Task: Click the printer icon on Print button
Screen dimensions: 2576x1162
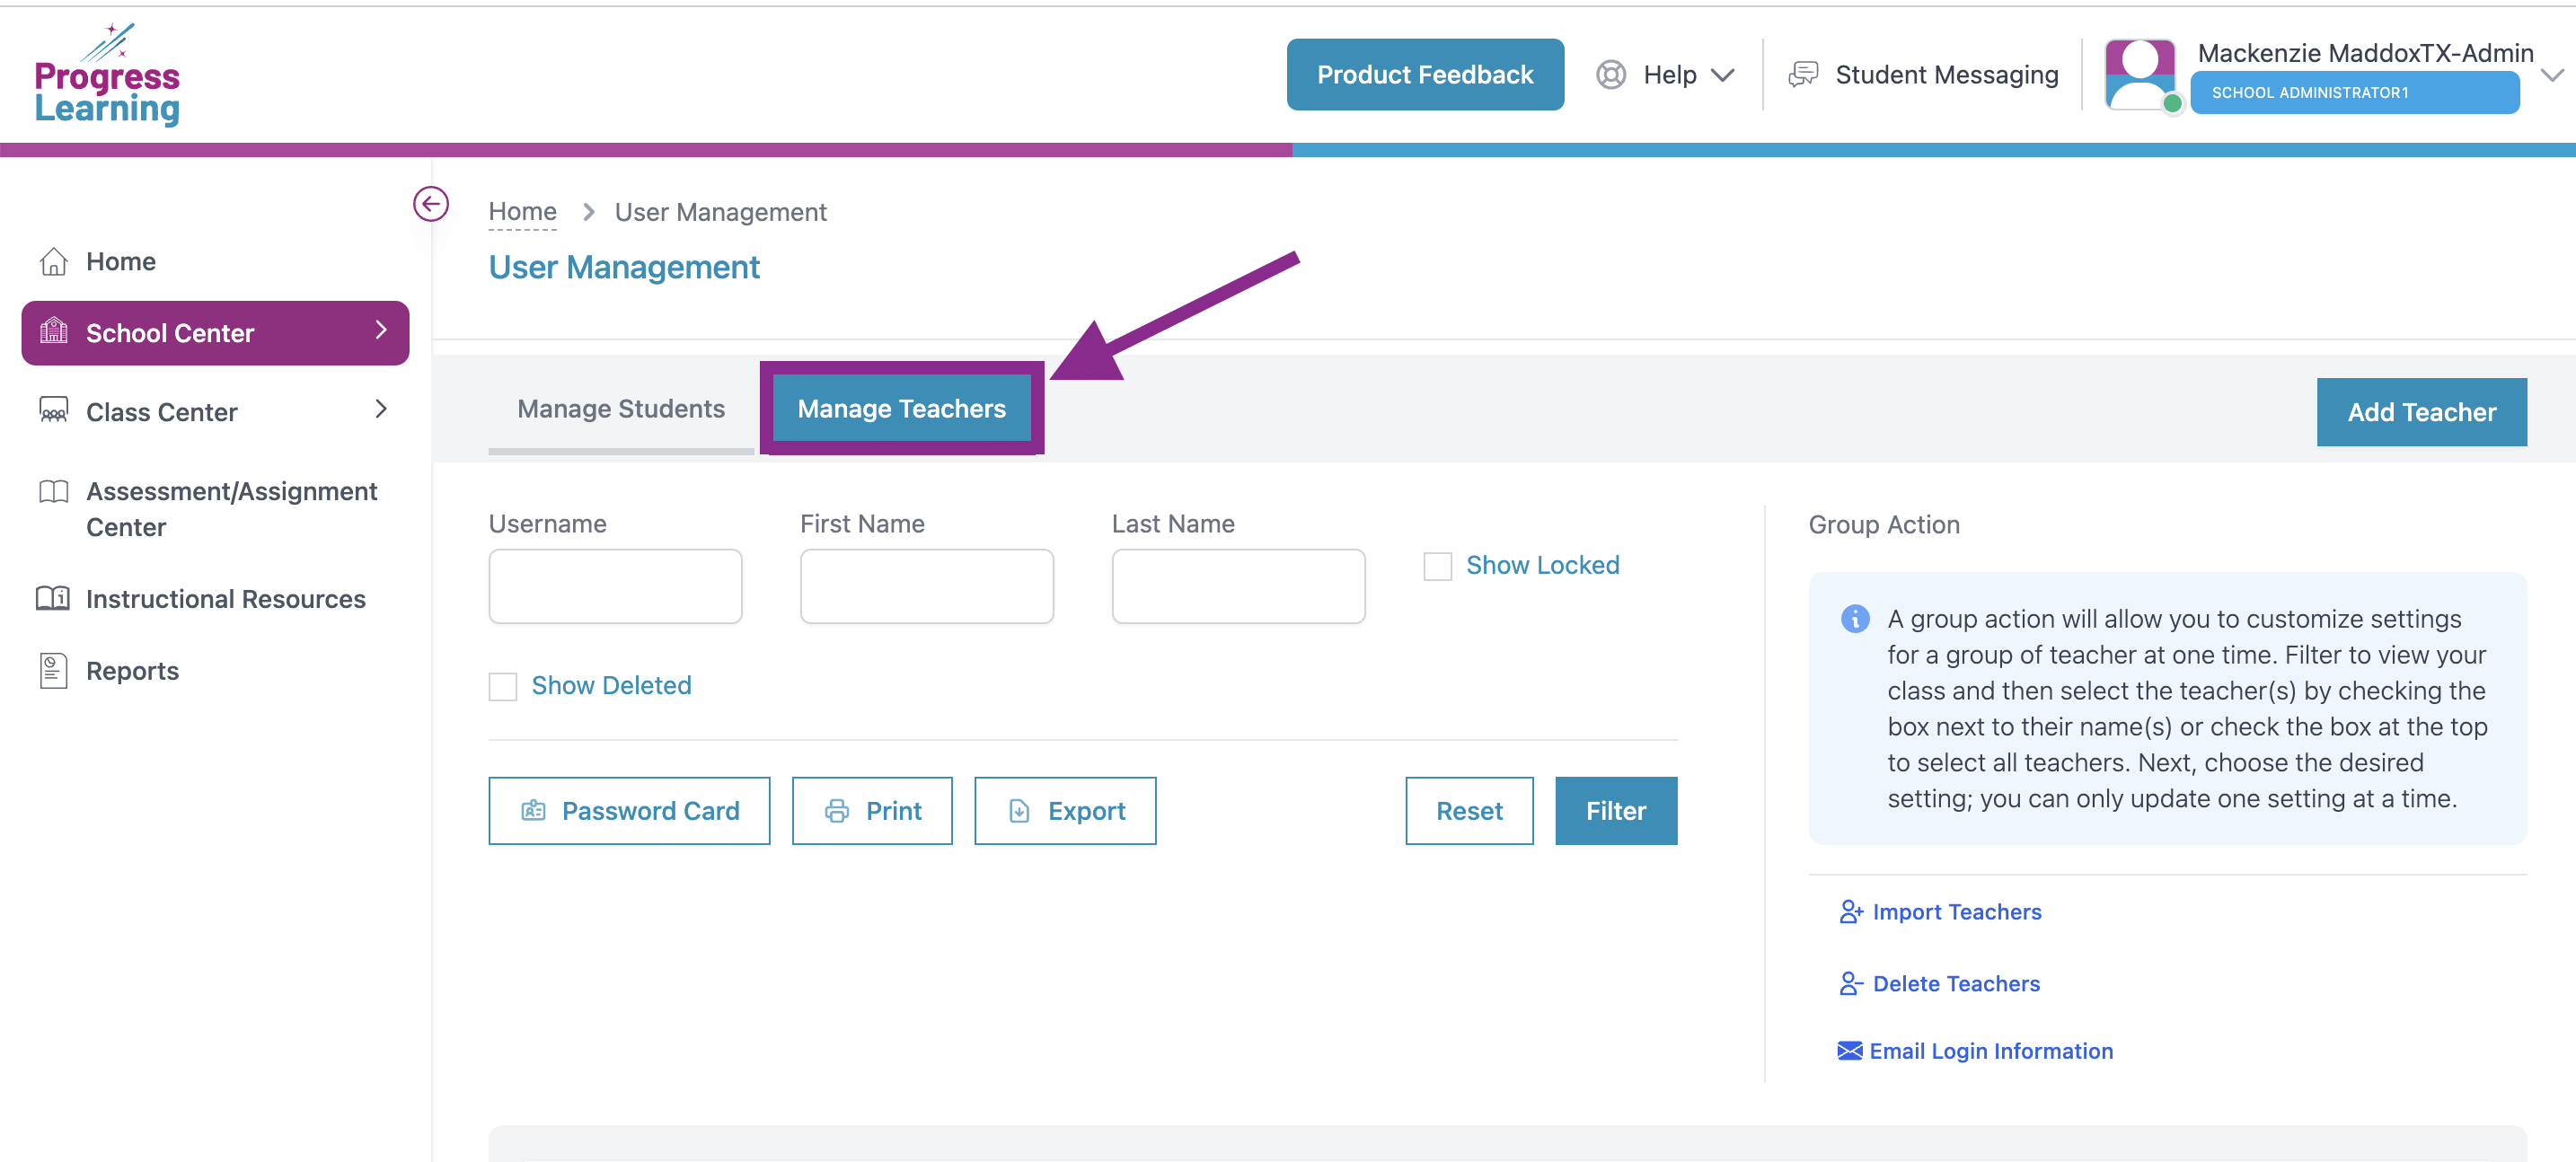Action: (x=837, y=810)
